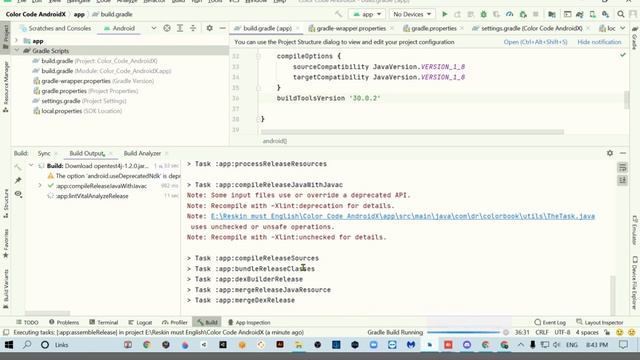Click Collapse All in Project panel
Screen dimensions: 640x360
click(x=193, y=28)
